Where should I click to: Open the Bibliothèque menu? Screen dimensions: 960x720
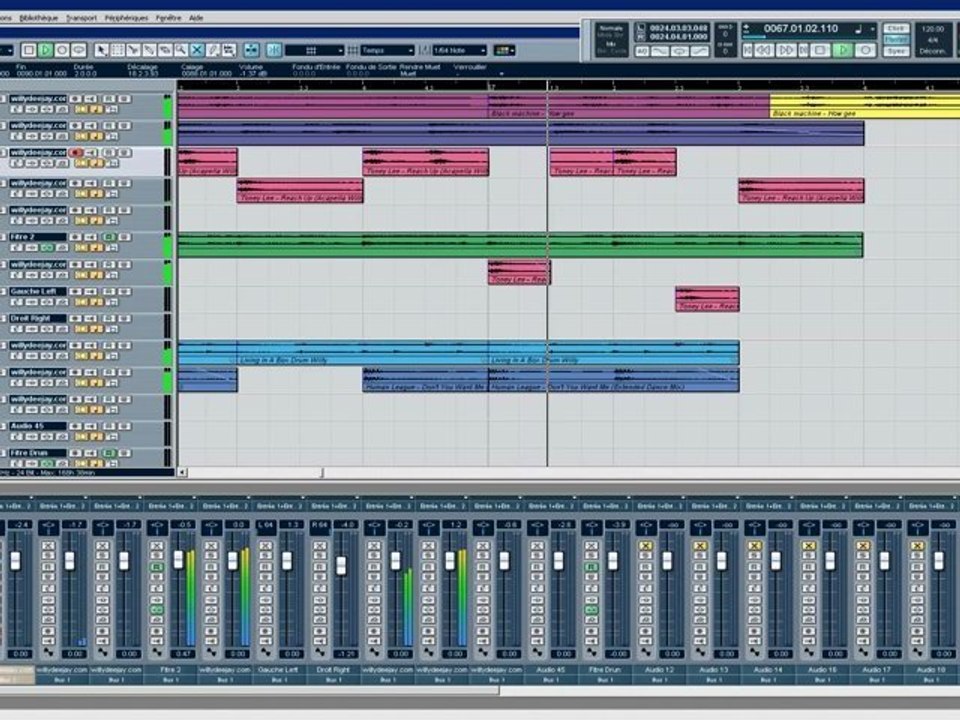coord(39,18)
